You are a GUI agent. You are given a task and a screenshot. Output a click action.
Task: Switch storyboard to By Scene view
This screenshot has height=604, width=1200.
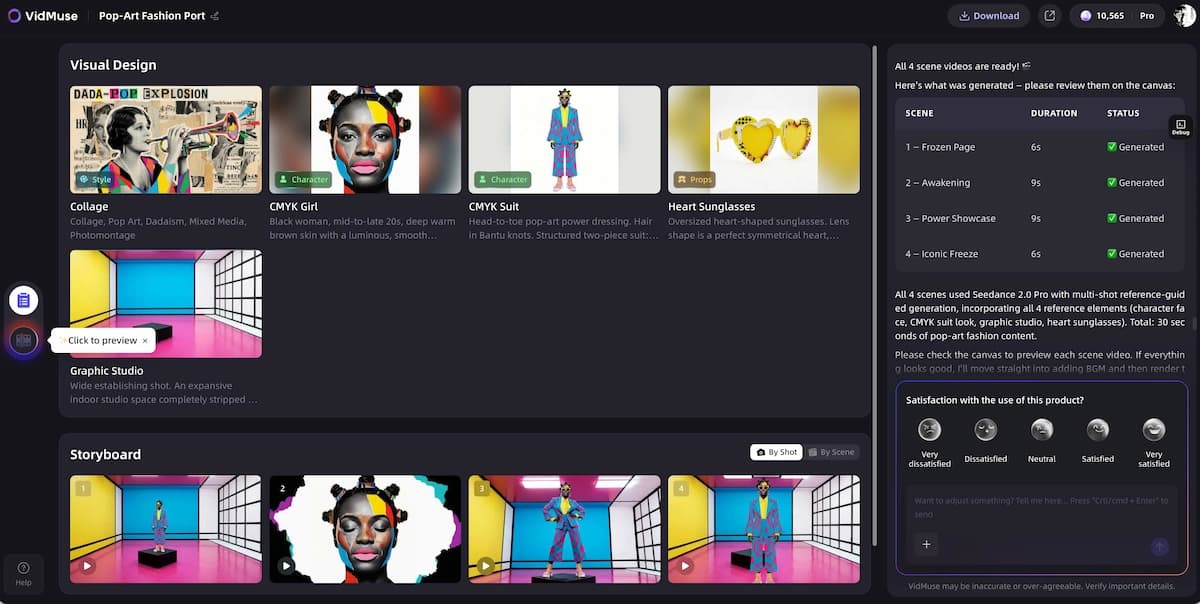(x=832, y=452)
